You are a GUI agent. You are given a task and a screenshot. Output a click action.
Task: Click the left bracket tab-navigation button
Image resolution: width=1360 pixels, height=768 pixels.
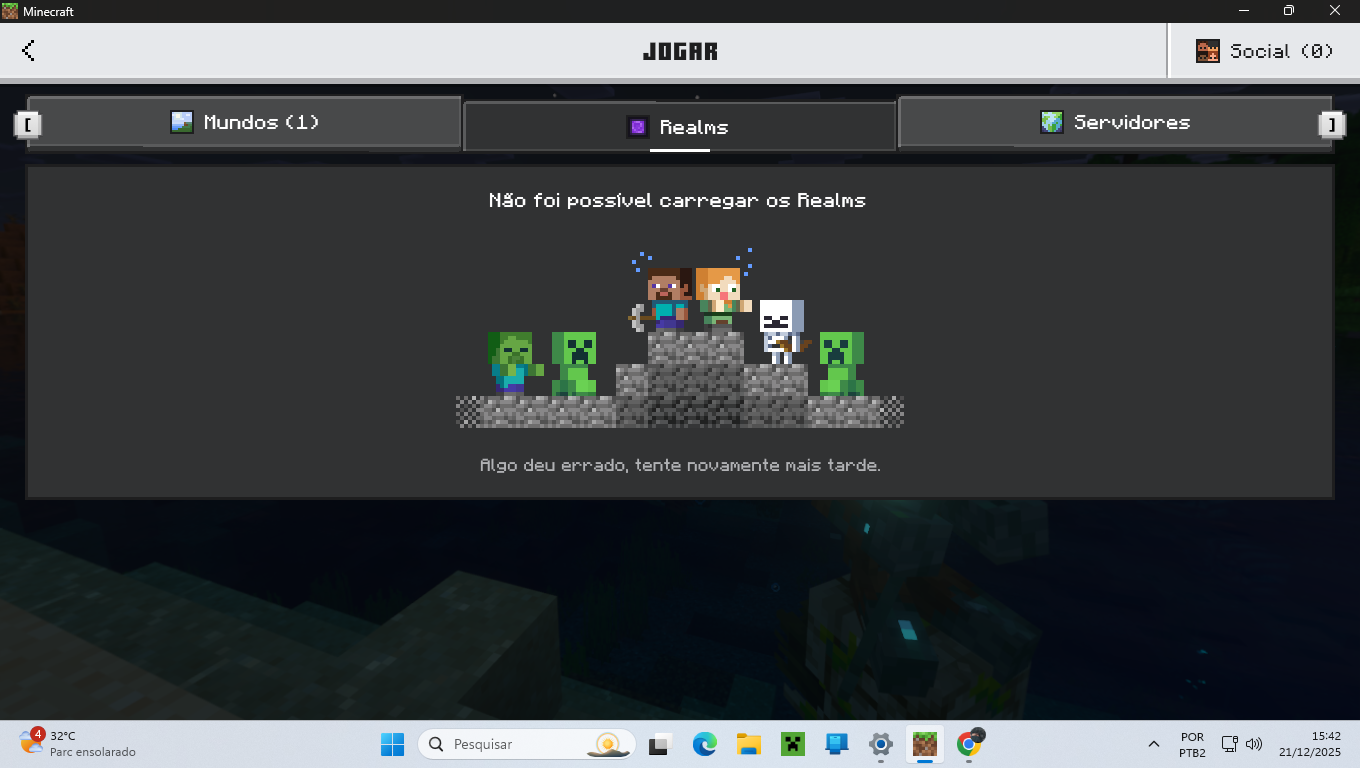coord(27,124)
